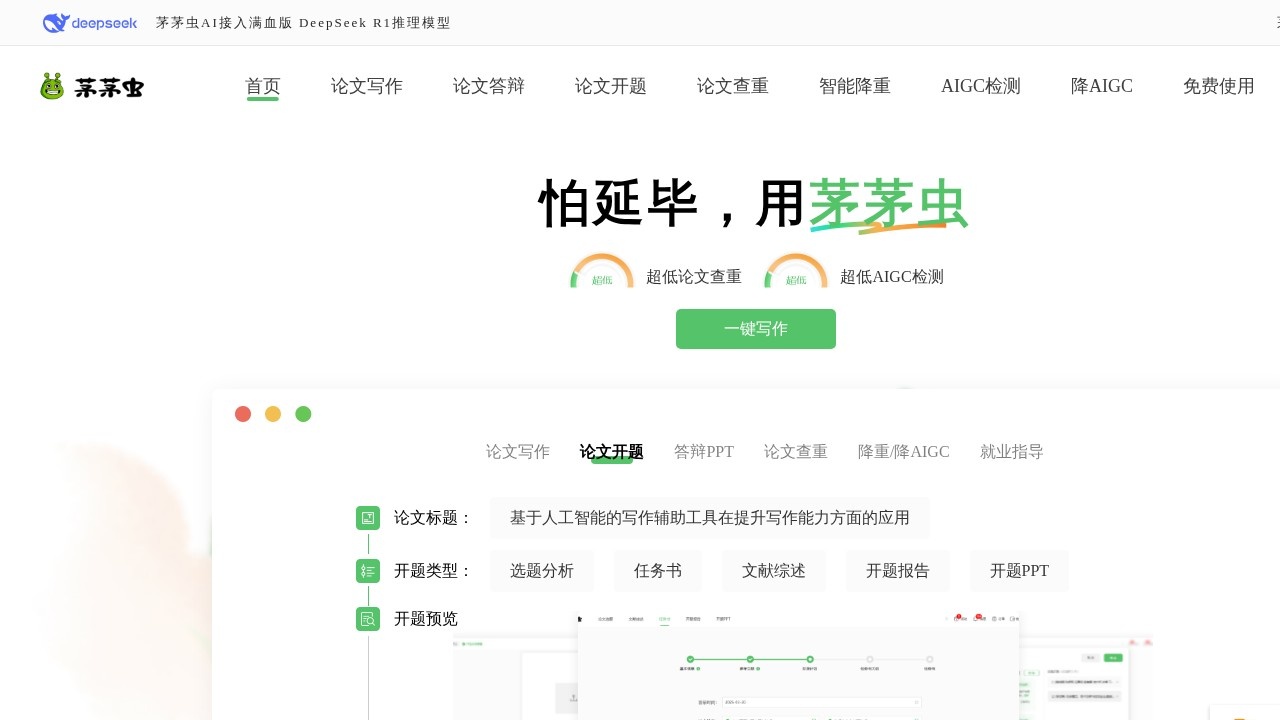Click the 超低AIGC检测 gauge icon
Viewport: 1280px width, 720px height.
tap(796, 271)
